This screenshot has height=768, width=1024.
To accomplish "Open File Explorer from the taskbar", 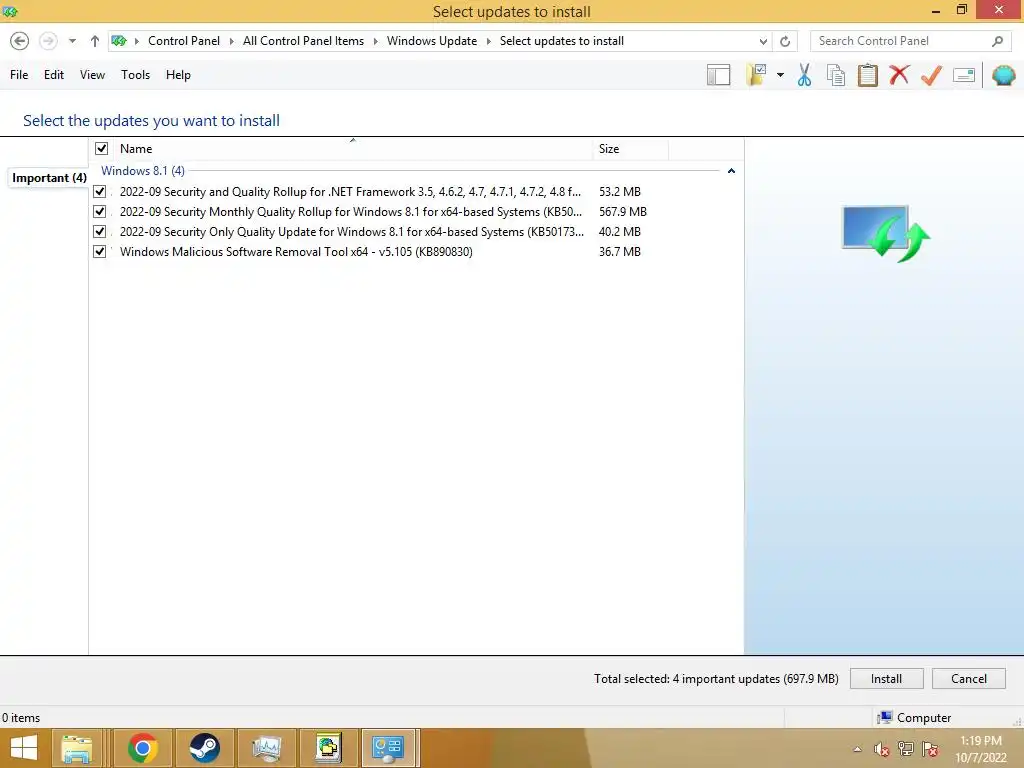I will pos(76,748).
